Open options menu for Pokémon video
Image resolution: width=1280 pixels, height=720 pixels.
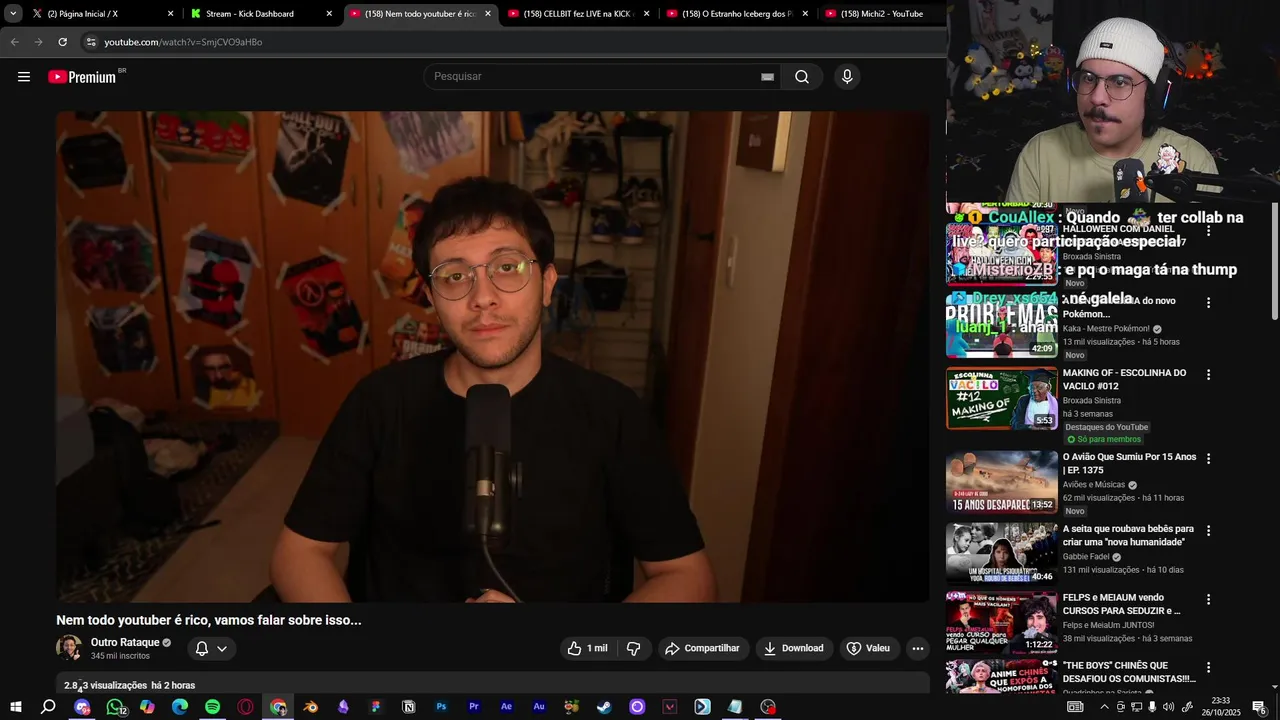coord(1208,303)
